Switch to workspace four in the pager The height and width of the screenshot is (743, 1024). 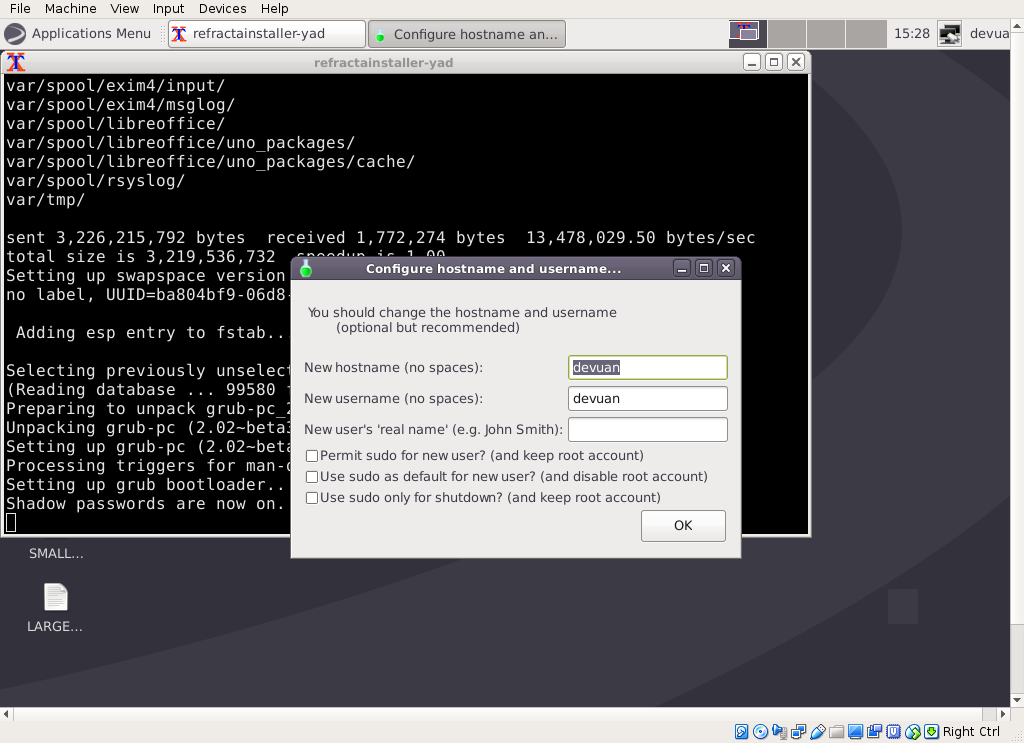[x=865, y=34]
